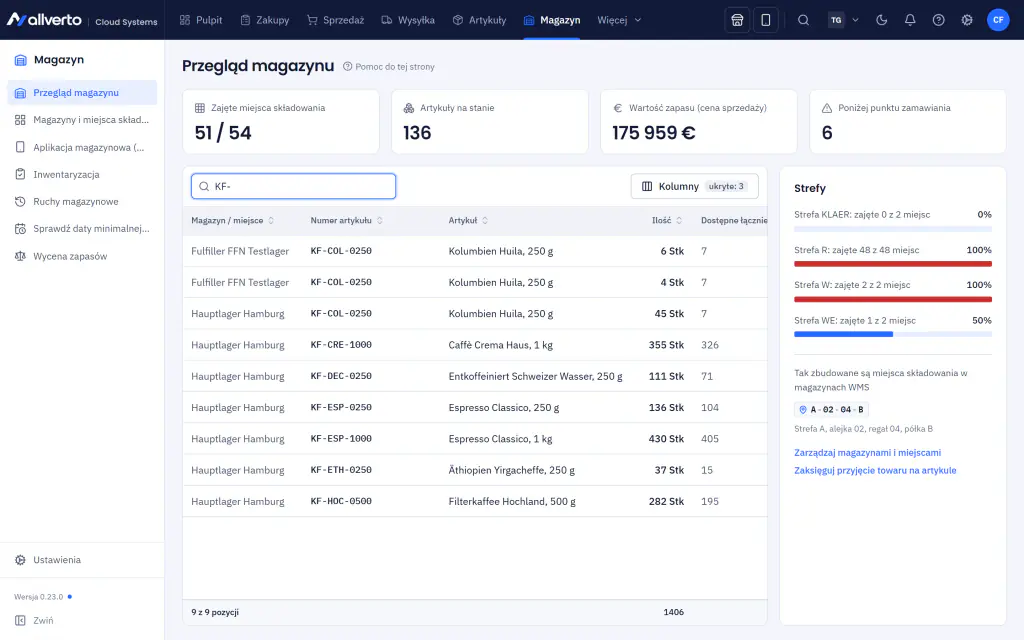This screenshot has height=640, width=1024.
Task: Click Zaksięguj przyjęcie towaru na artykule link
Action: click(x=875, y=470)
